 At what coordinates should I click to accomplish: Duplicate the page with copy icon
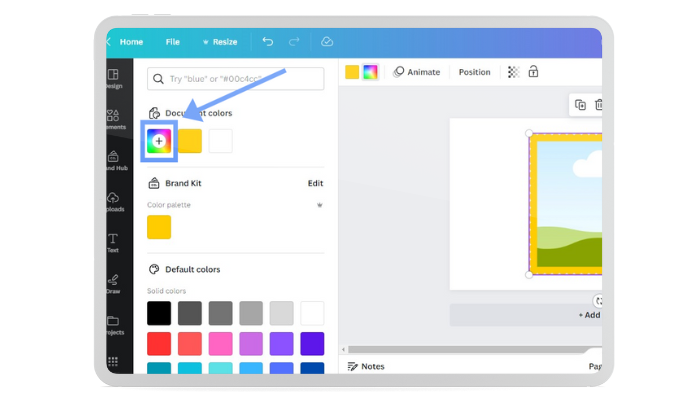580,105
